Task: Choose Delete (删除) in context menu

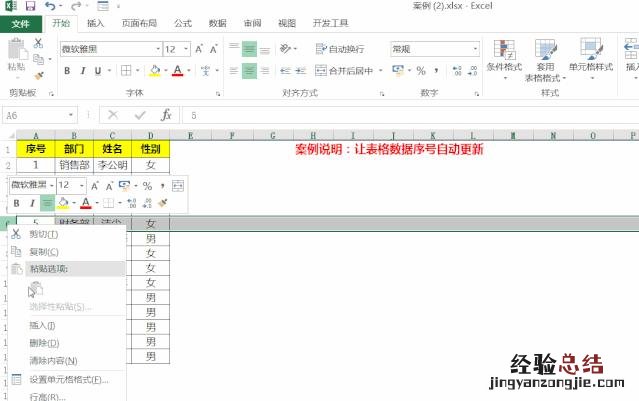Action: click(x=66, y=343)
